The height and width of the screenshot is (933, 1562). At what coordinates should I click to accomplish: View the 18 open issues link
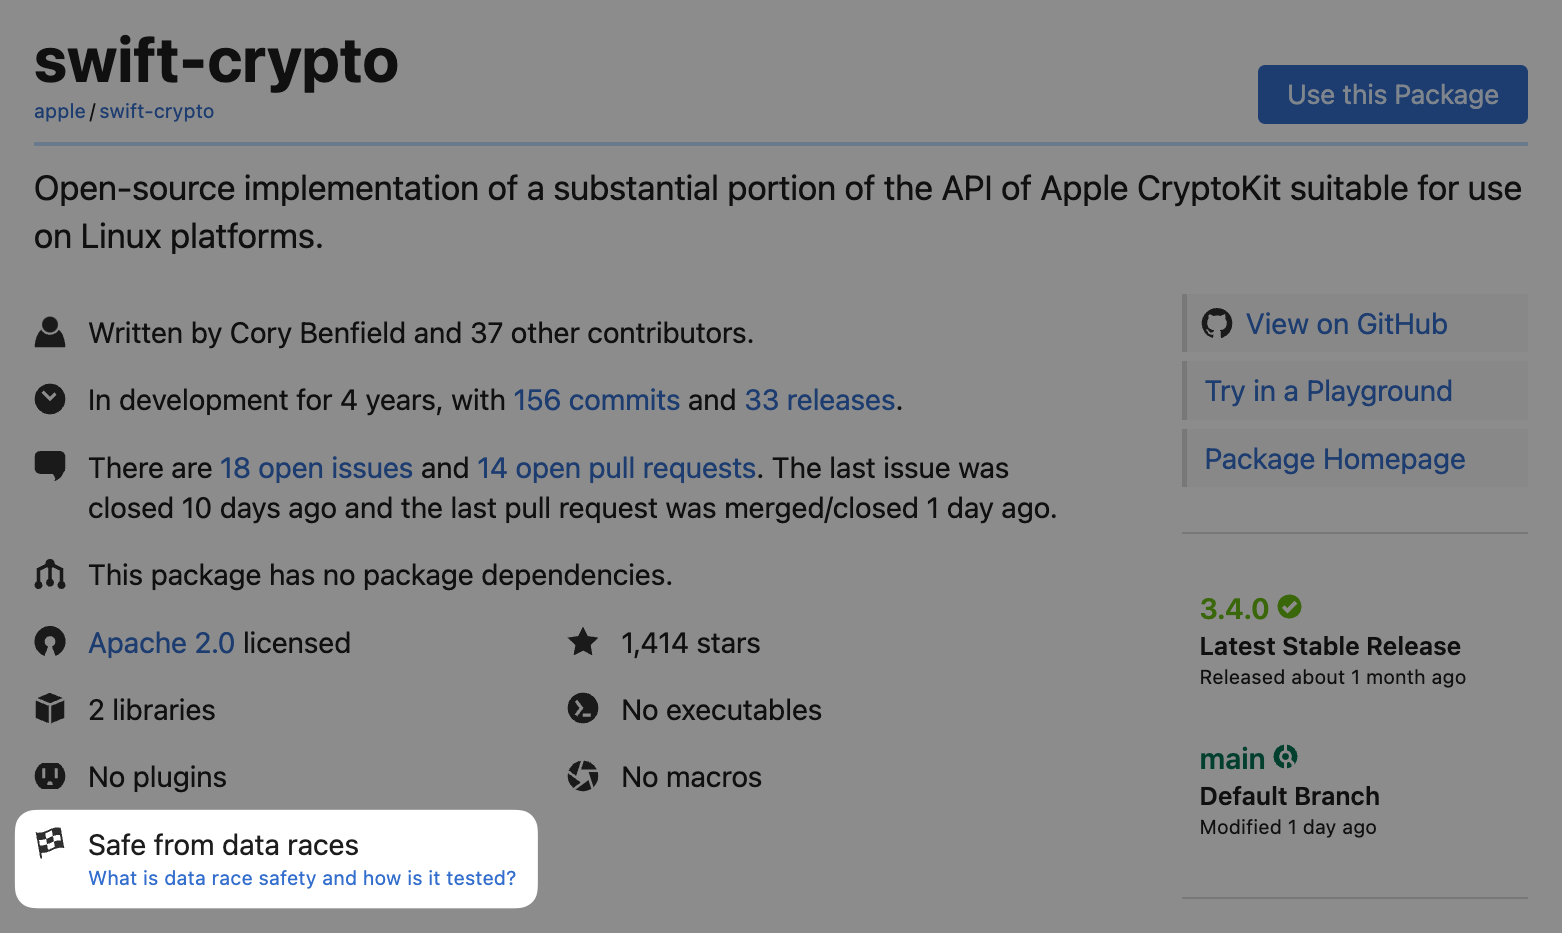point(316,468)
